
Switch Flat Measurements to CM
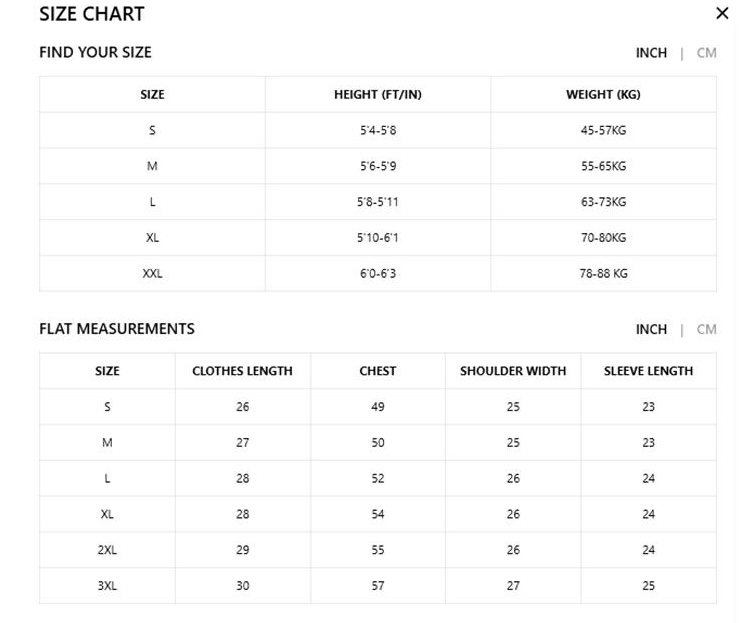(706, 329)
